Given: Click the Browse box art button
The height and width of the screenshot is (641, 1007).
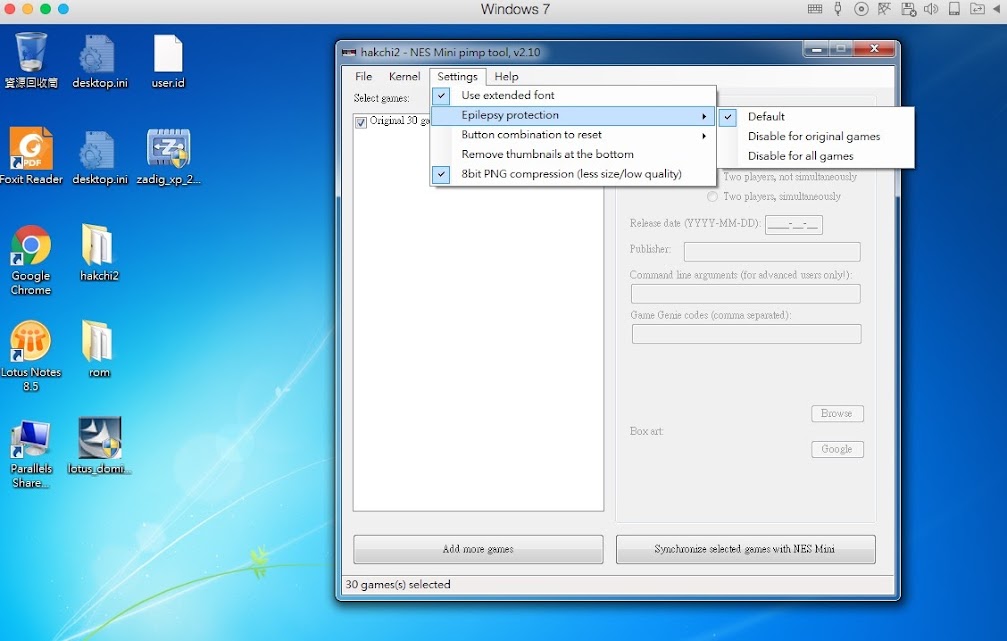Looking at the screenshot, I should [837, 414].
